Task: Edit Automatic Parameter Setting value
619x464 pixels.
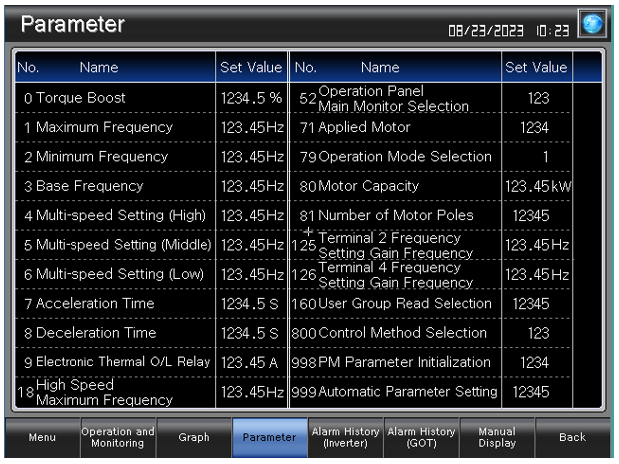Action: coord(537,392)
